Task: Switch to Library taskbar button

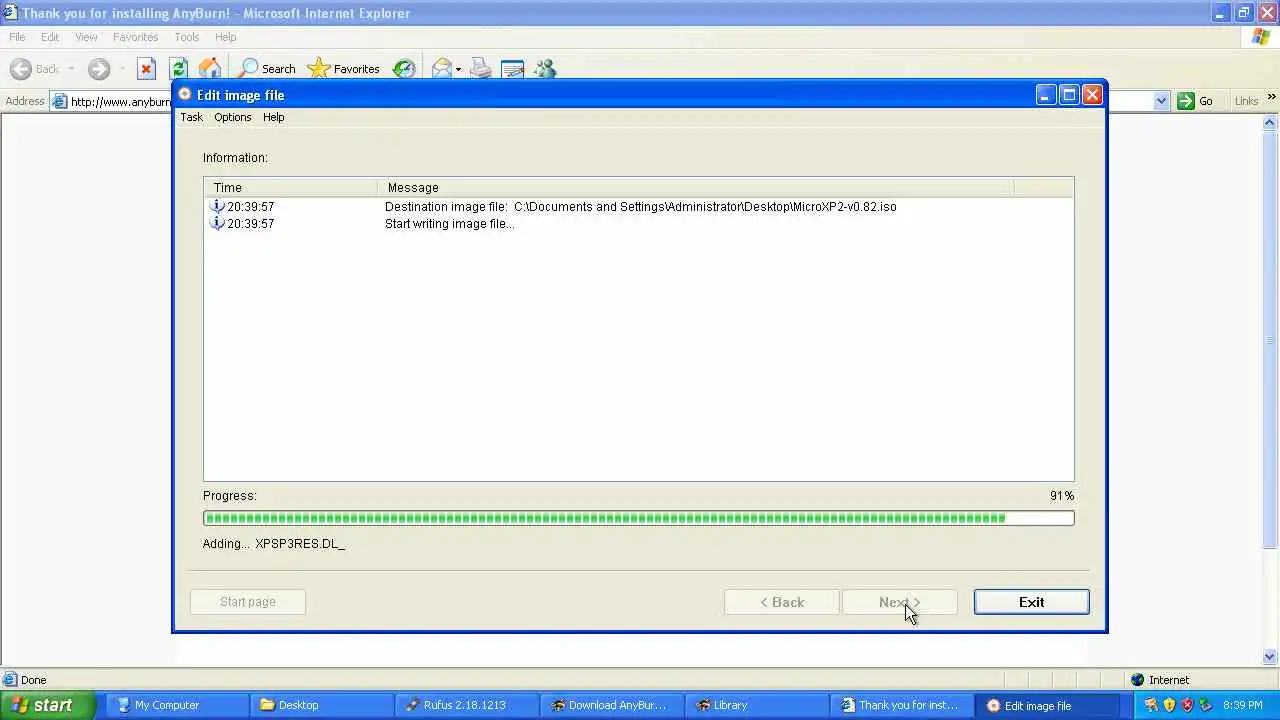Action: point(756,705)
